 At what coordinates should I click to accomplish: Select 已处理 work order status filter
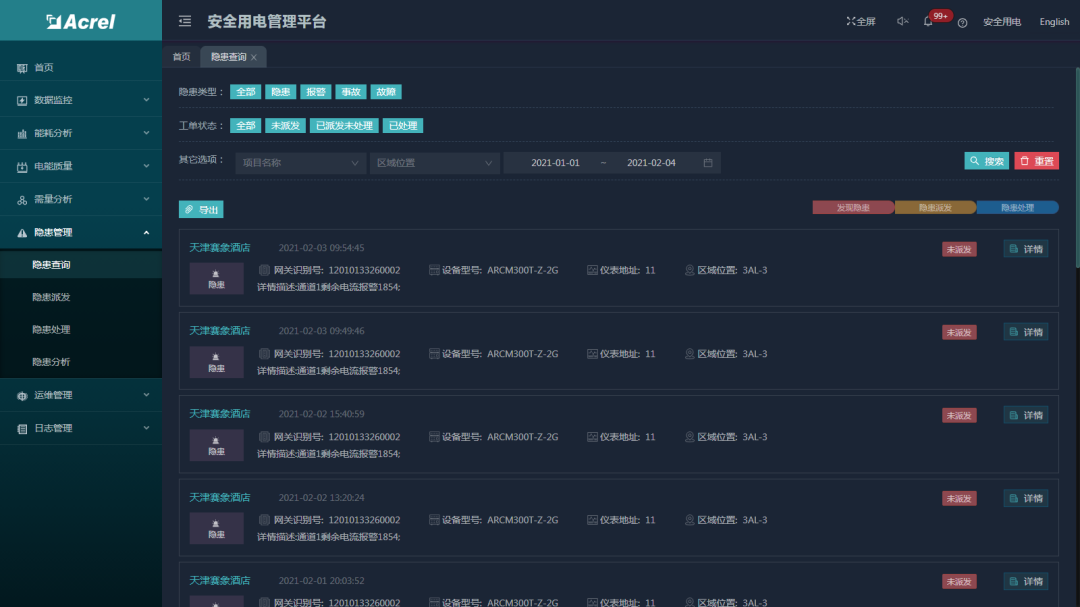pyautogui.click(x=401, y=126)
